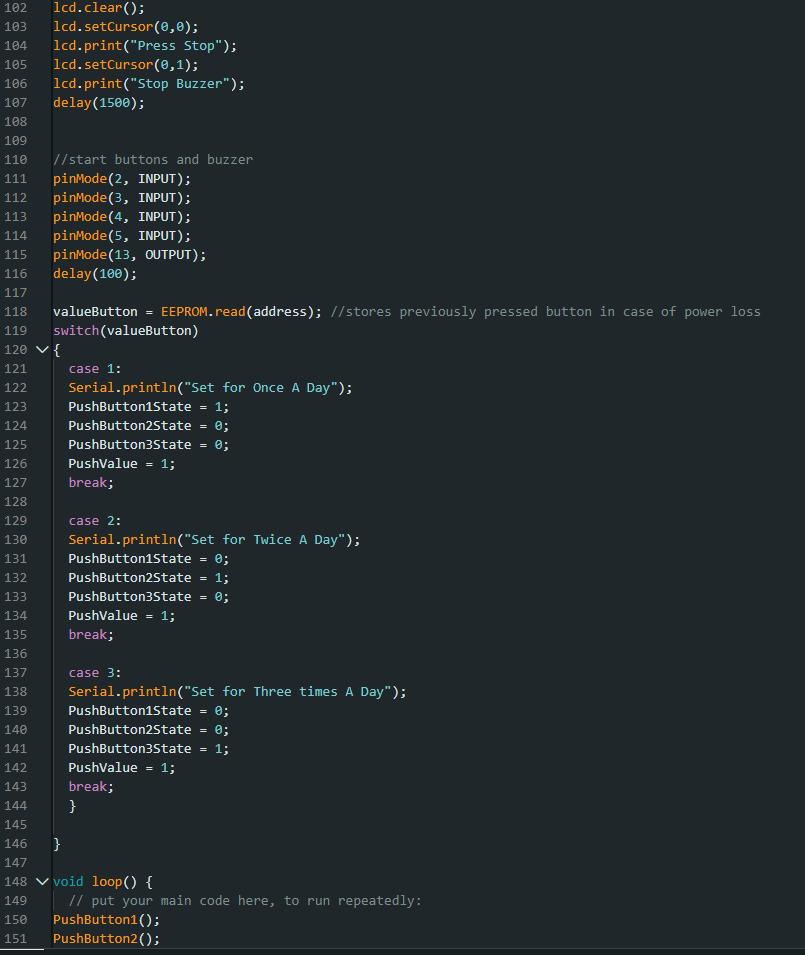This screenshot has height=955, width=805.
Task: Click on pinMode(2, INPUT); line
Action: click(x=122, y=179)
